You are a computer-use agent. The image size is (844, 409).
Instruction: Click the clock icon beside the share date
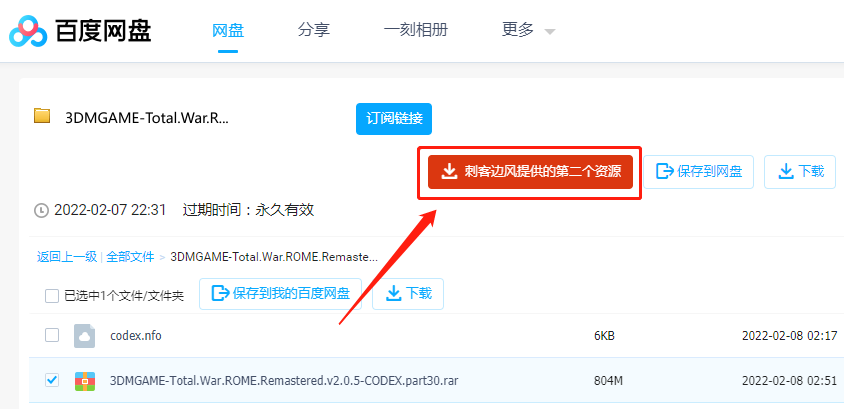41,210
